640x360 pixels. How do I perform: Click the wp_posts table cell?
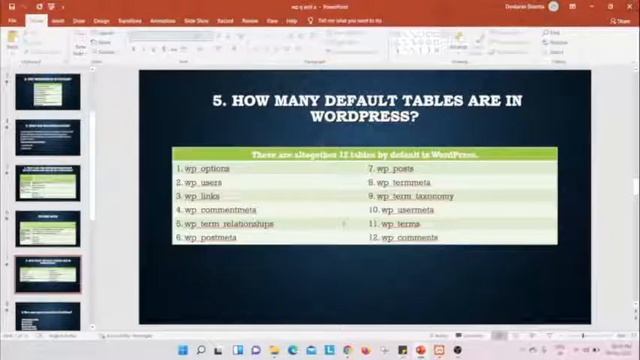pos(461,169)
